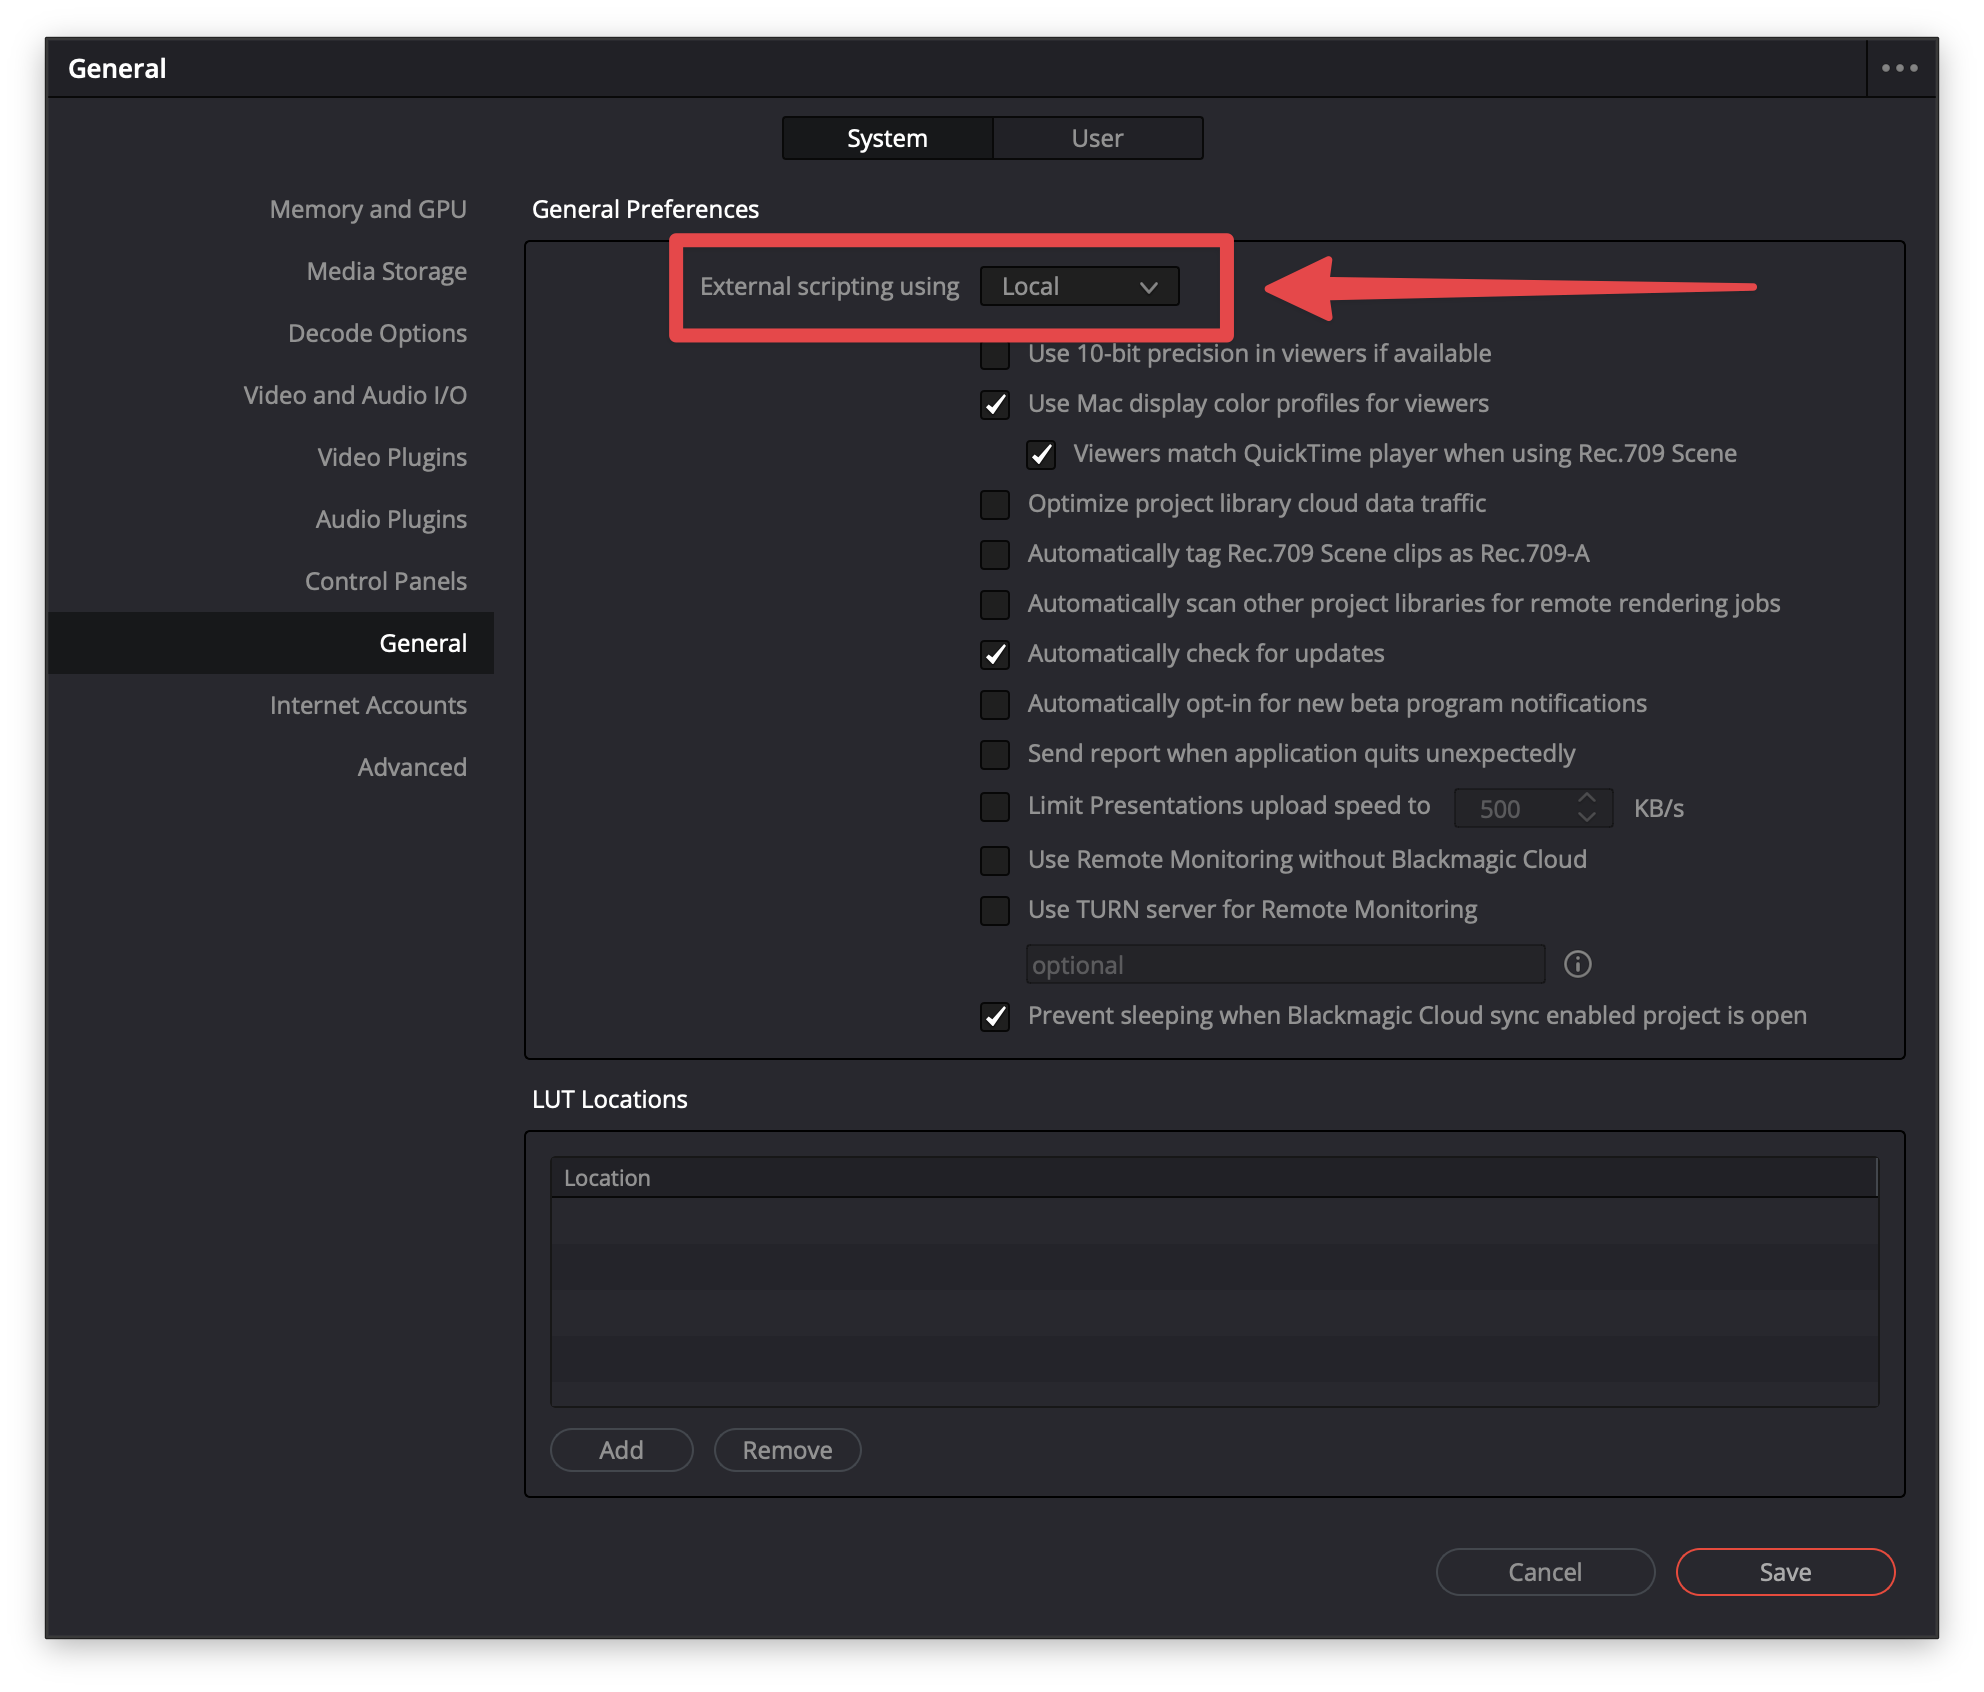Select Decode Options in sidebar
This screenshot has width=1984, height=1692.
(377, 333)
